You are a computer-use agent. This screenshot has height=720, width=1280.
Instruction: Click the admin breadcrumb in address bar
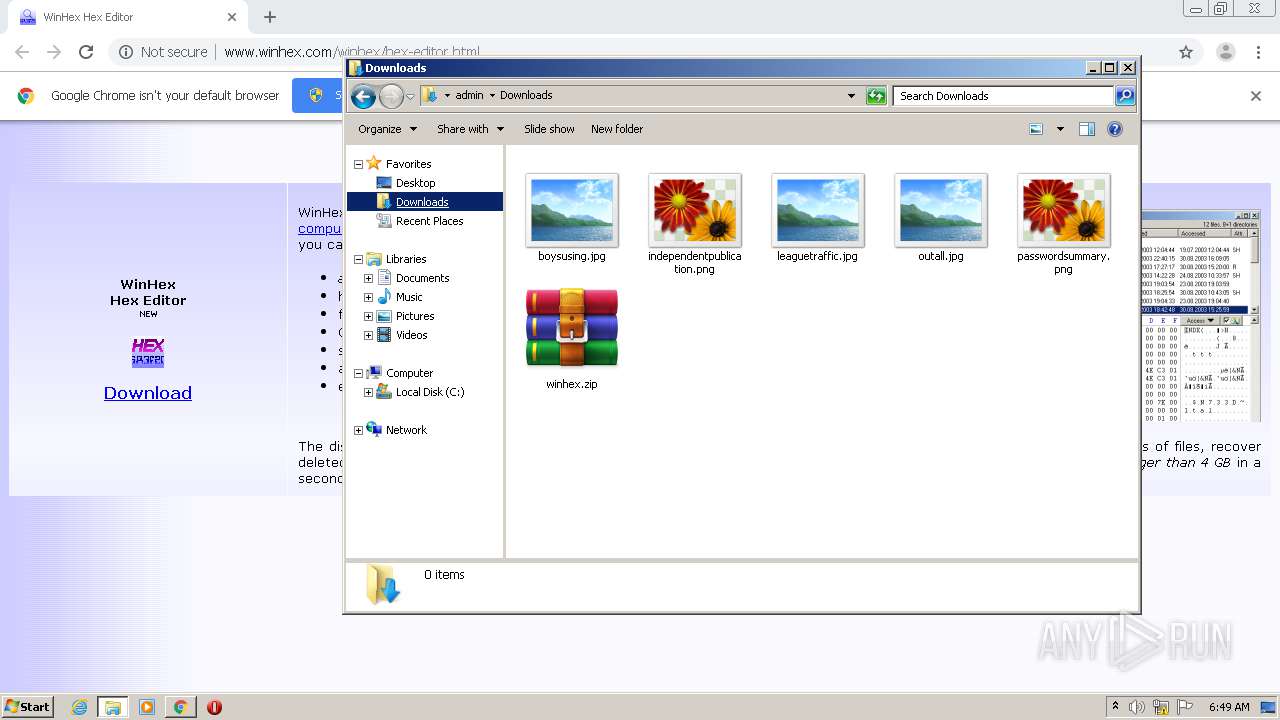click(469, 96)
